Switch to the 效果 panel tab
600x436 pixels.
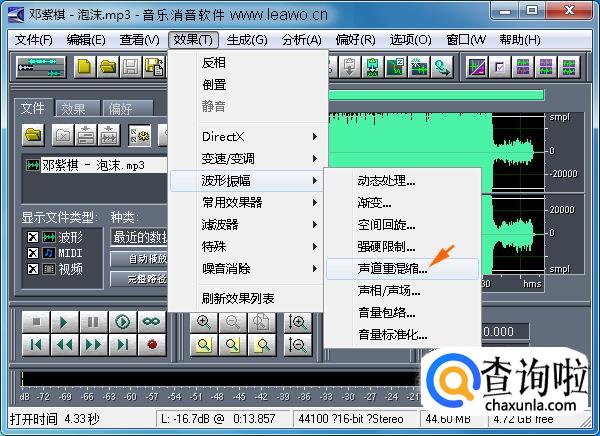click(x=78, y=109)
